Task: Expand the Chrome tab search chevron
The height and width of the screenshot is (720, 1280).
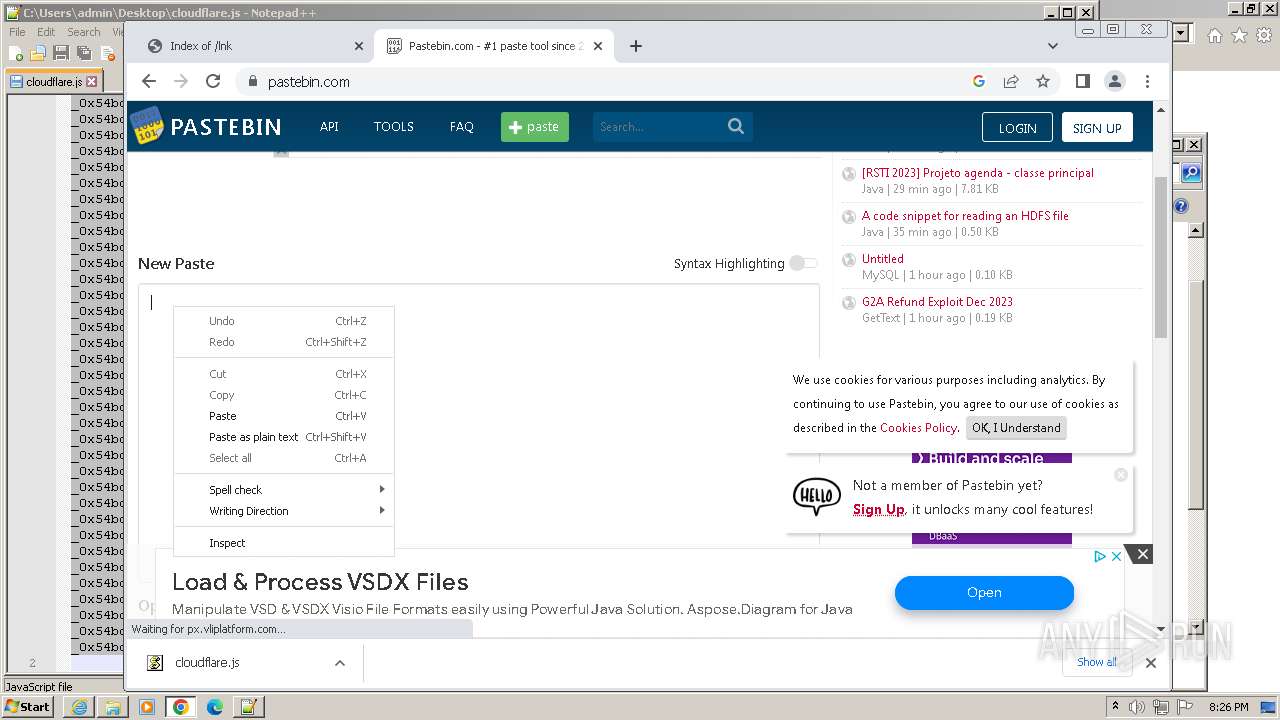Action: click(1053, 46)
